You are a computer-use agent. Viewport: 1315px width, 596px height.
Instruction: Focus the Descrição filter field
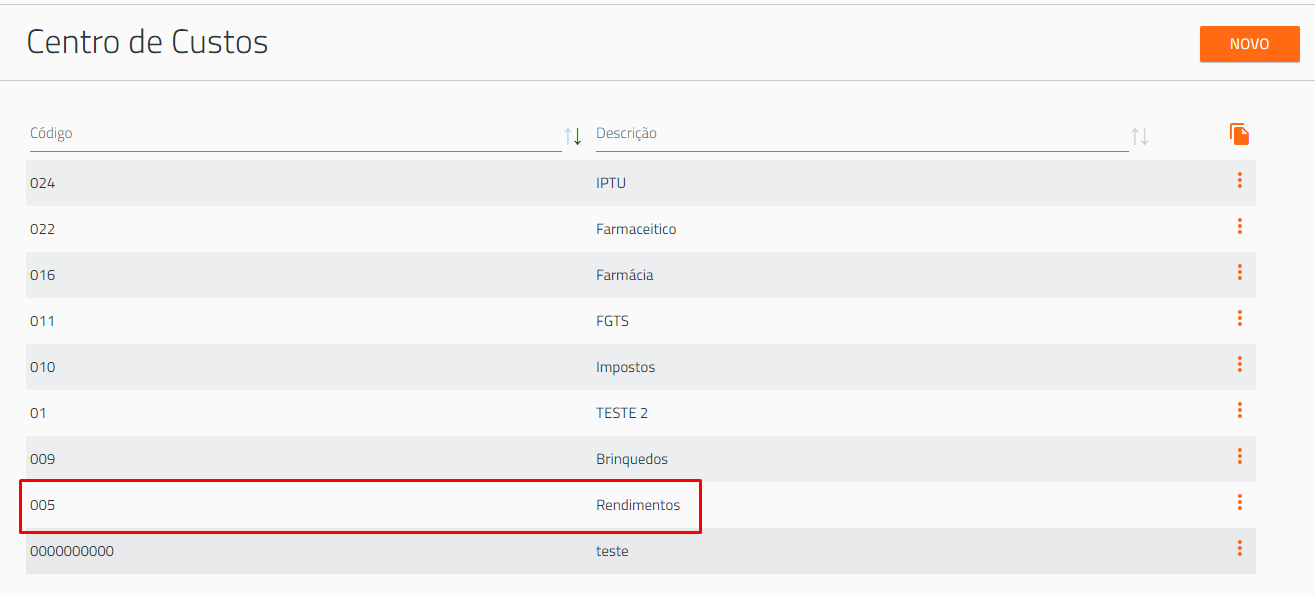[862, 134]
